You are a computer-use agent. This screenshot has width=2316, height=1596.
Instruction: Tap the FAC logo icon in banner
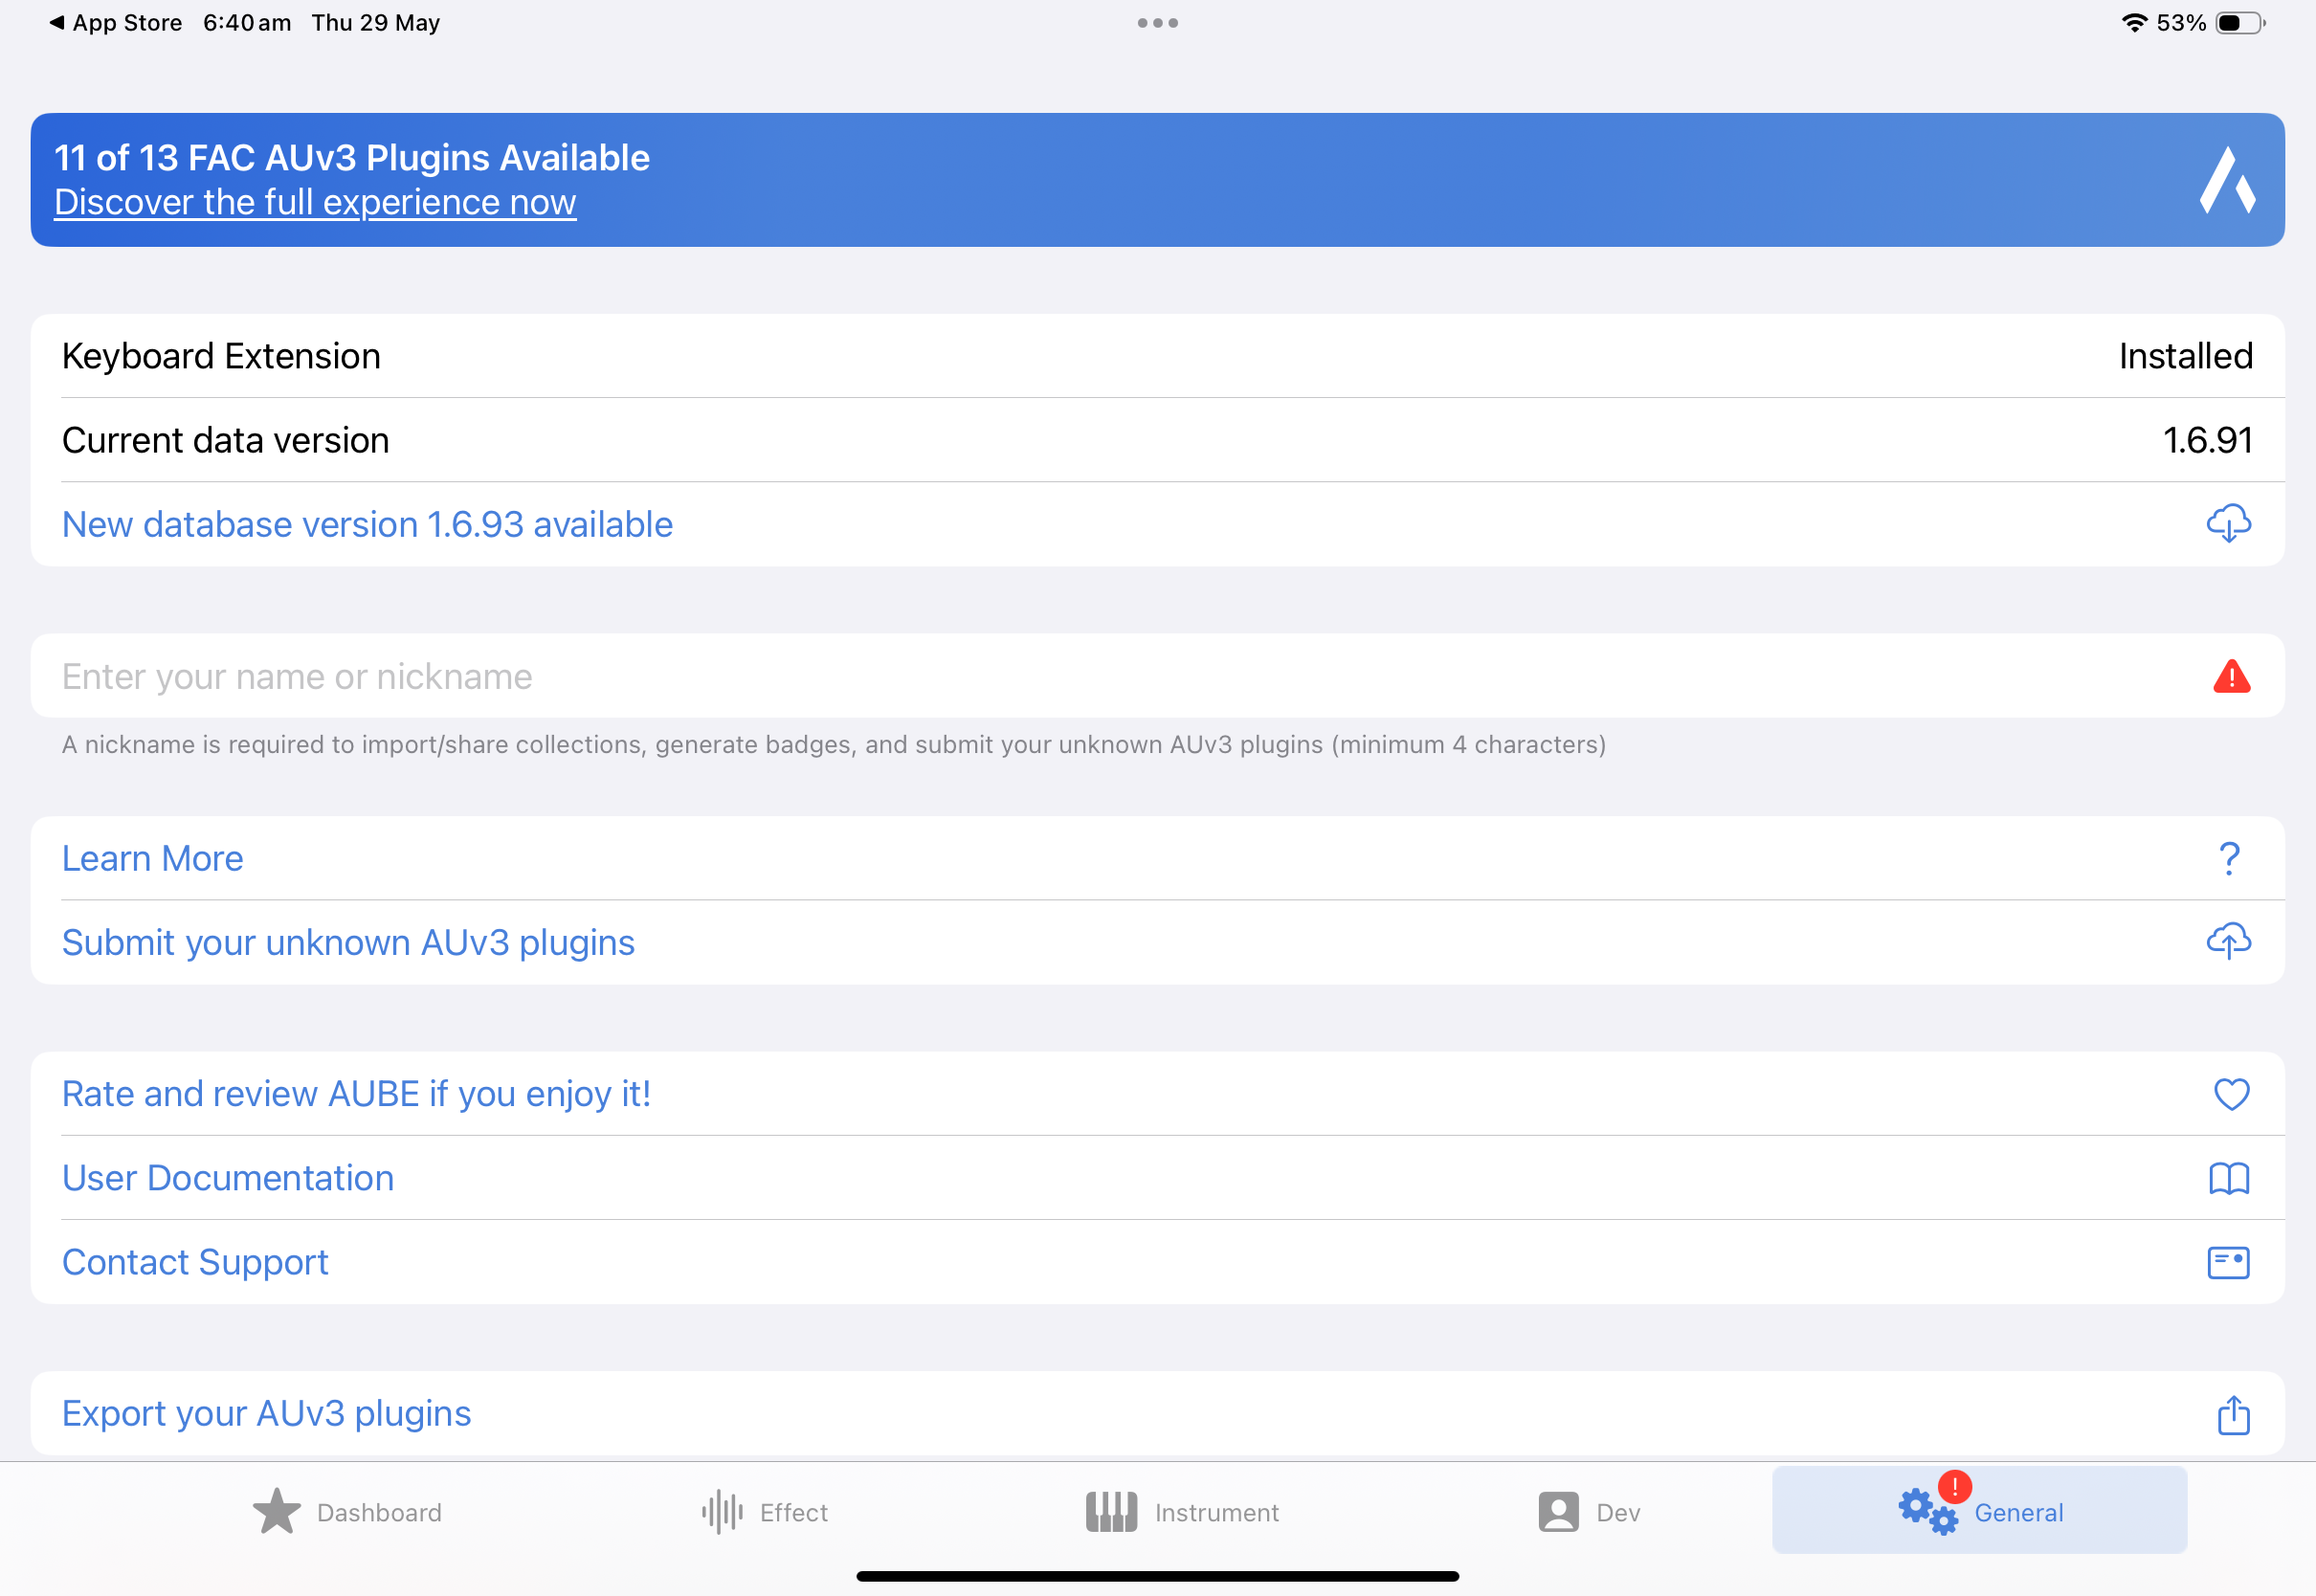(2227, 180)
